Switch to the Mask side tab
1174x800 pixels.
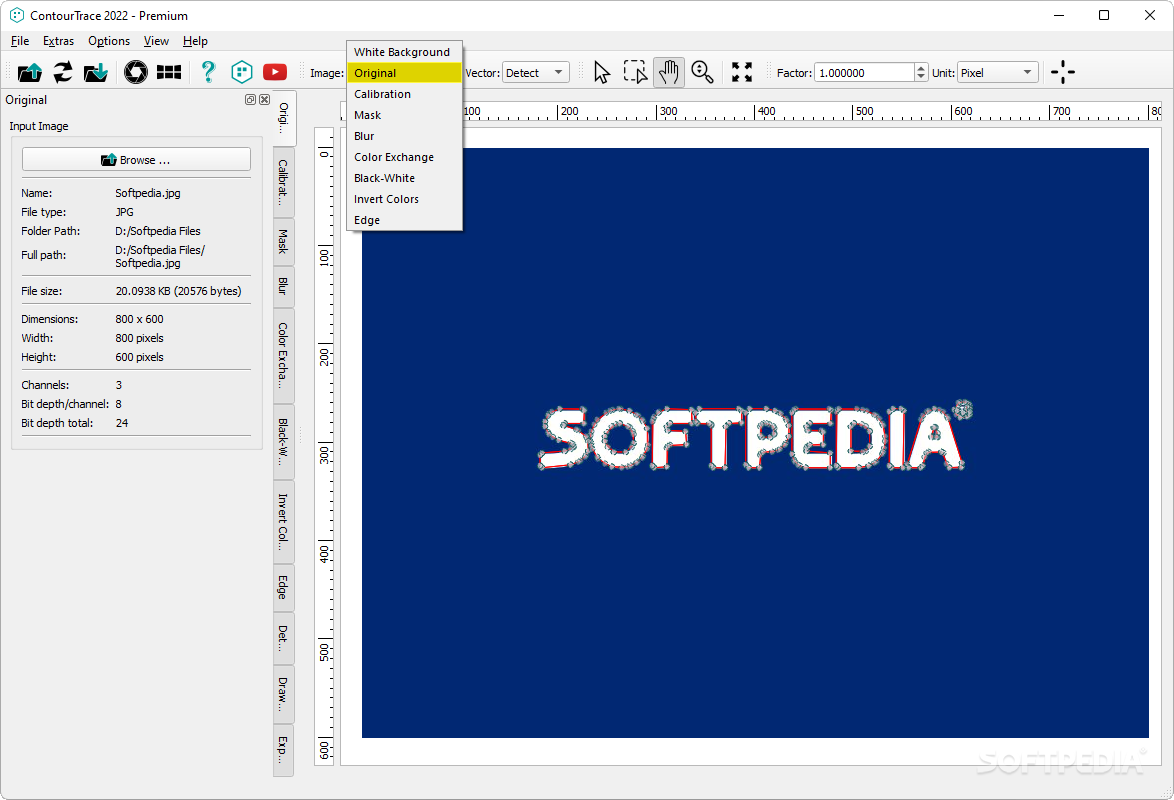[283, 241]
